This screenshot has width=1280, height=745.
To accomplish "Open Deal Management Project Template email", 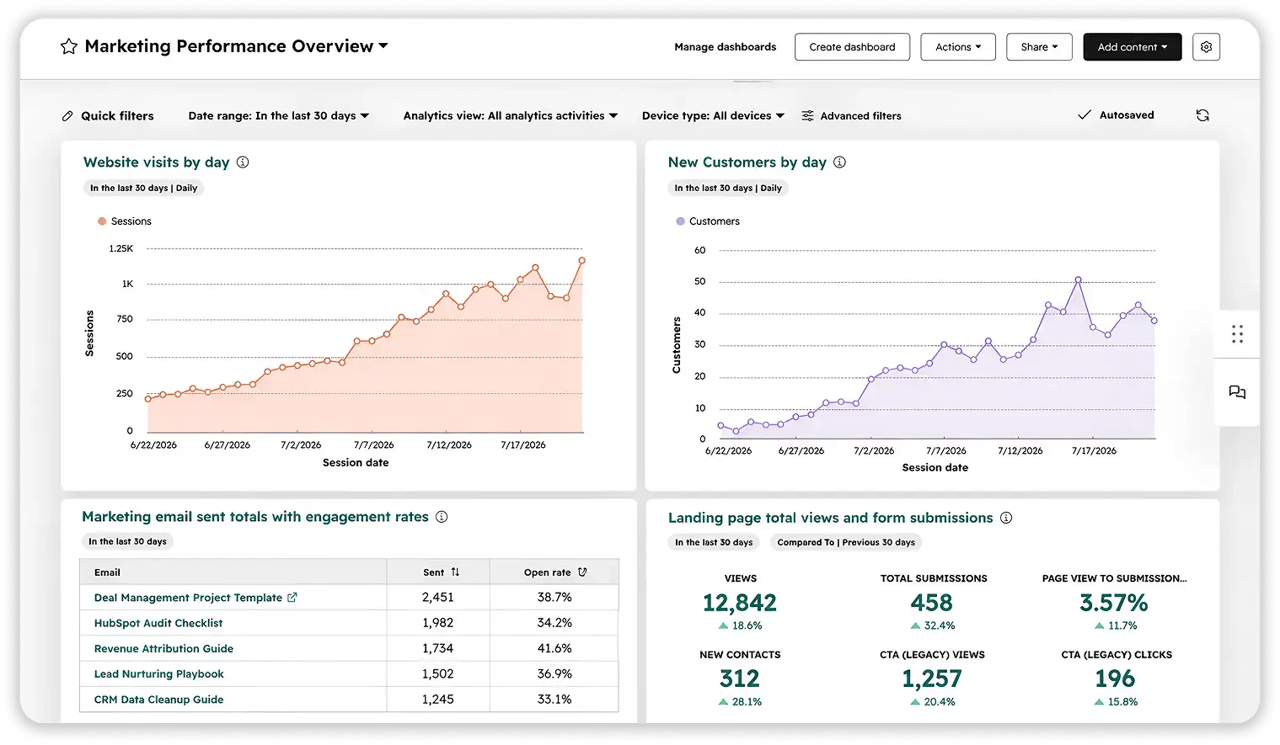I will click(188, 598).
